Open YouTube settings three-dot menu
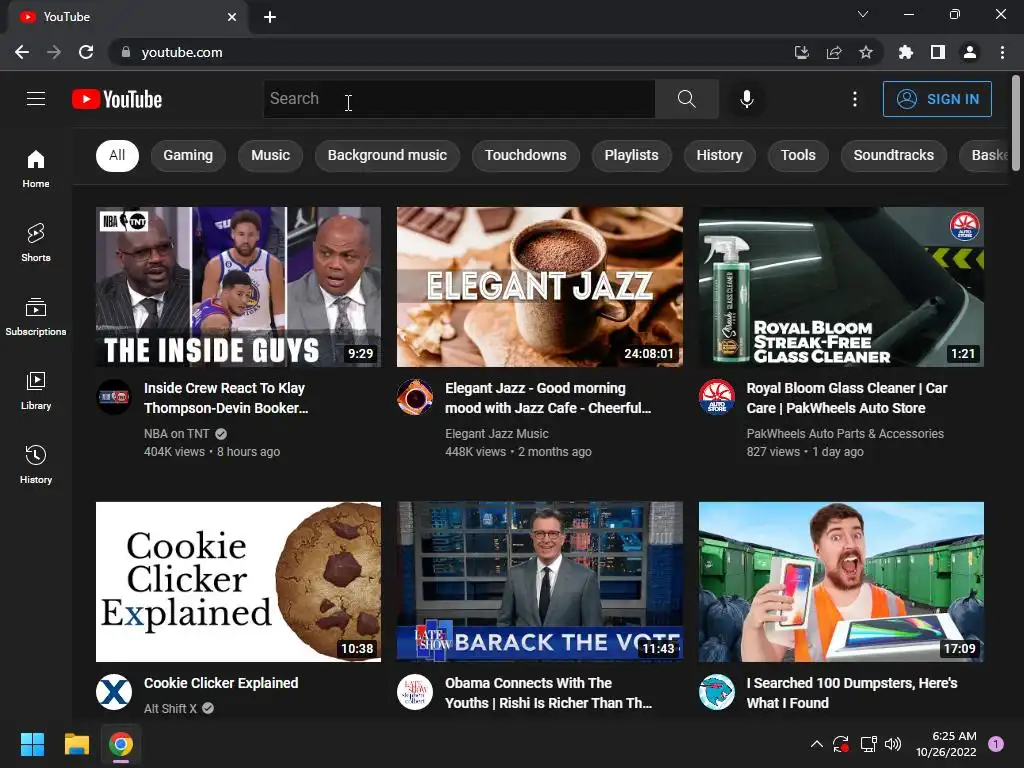 855,99
